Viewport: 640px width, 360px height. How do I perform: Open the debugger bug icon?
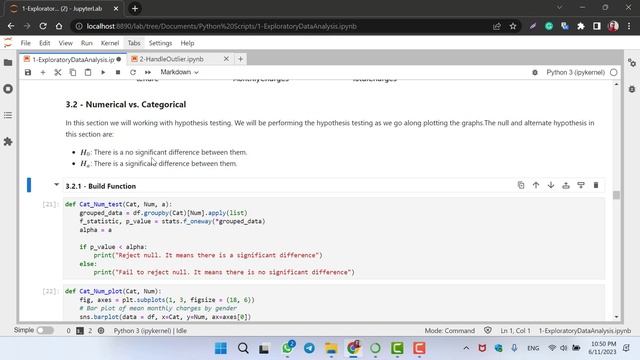[535, 72]
